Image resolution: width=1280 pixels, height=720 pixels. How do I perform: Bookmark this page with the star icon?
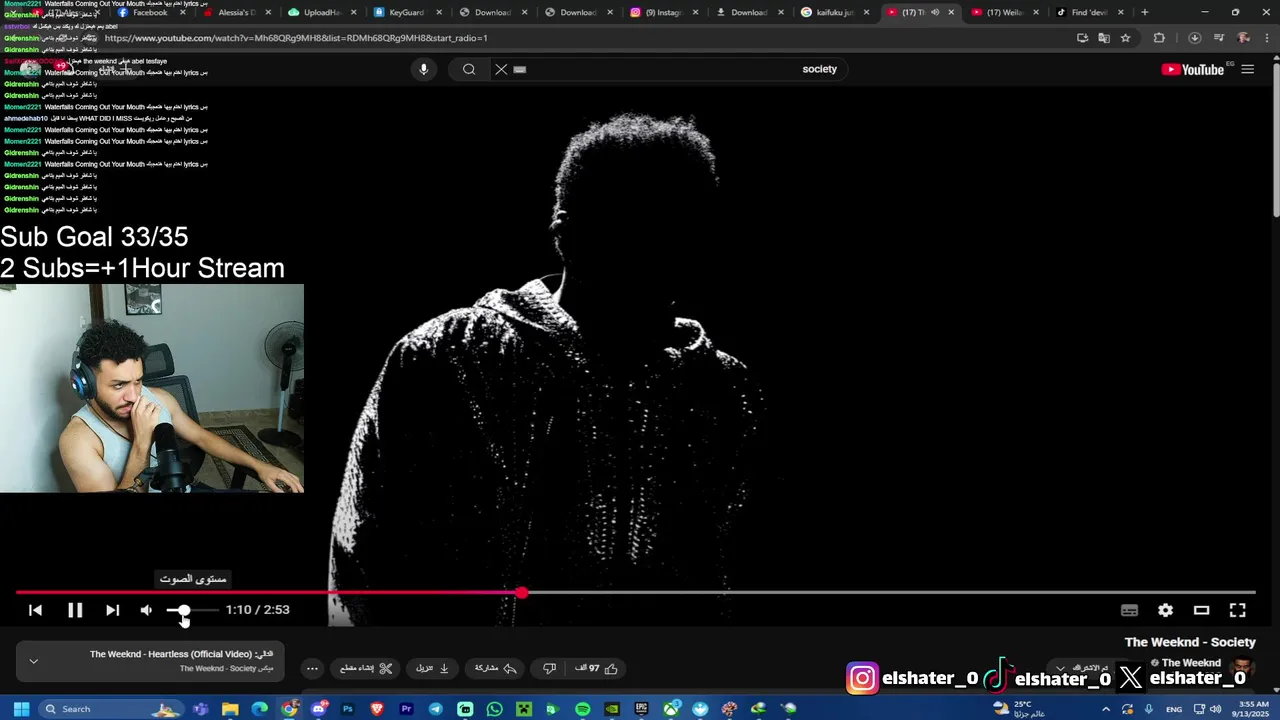point(1125,38)
